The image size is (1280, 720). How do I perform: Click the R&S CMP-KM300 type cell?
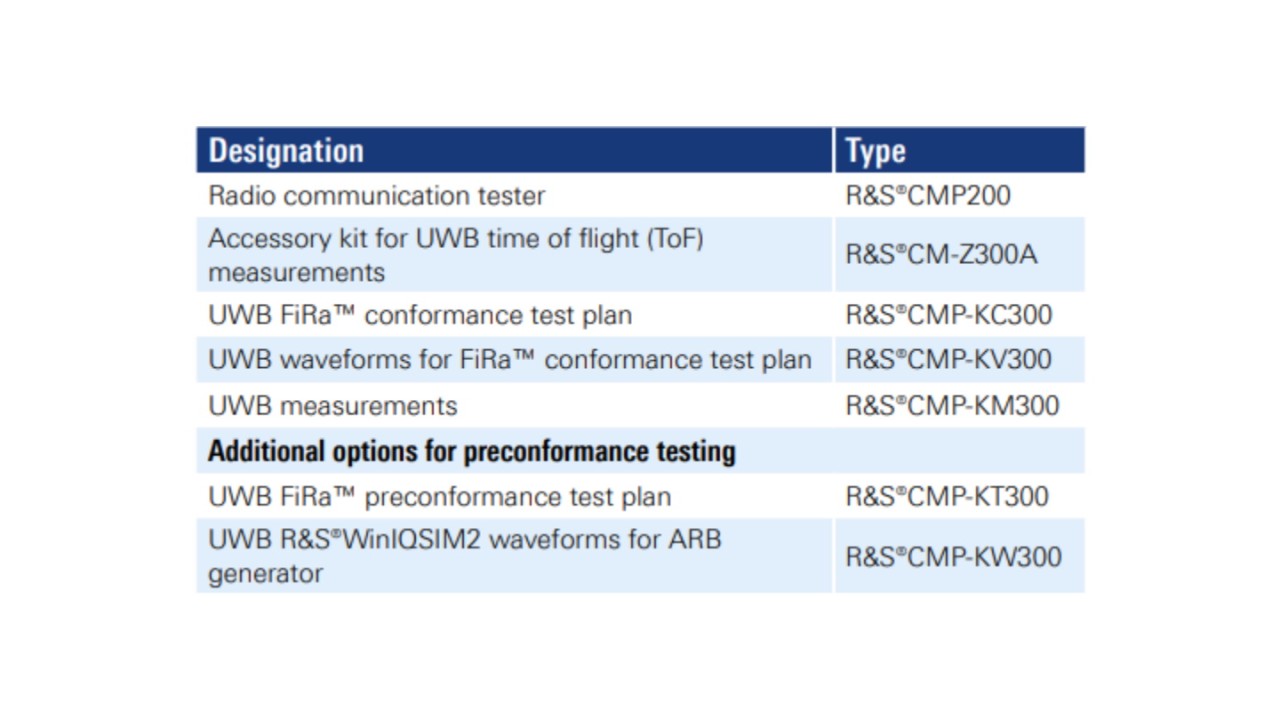[952, 405]
